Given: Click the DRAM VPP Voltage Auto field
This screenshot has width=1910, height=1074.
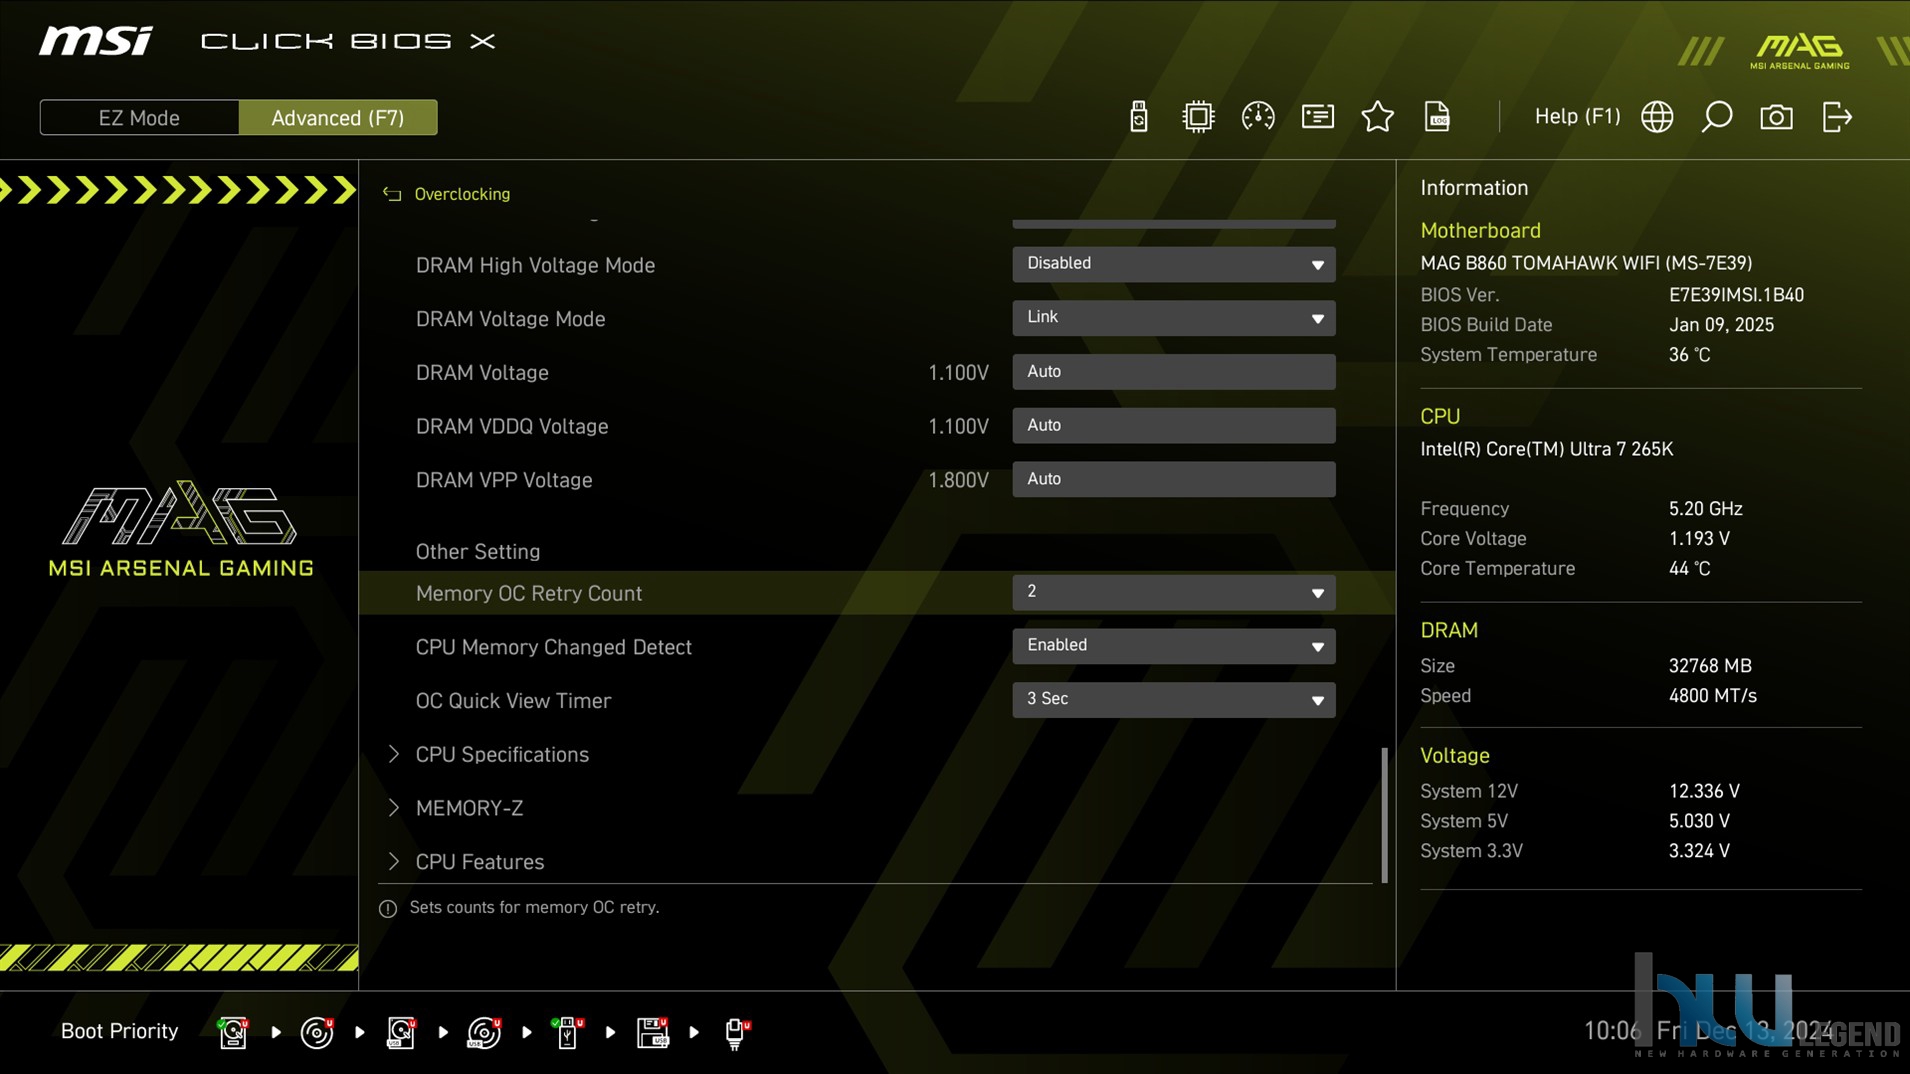Looking at the screenshot, I should 1173,479.
